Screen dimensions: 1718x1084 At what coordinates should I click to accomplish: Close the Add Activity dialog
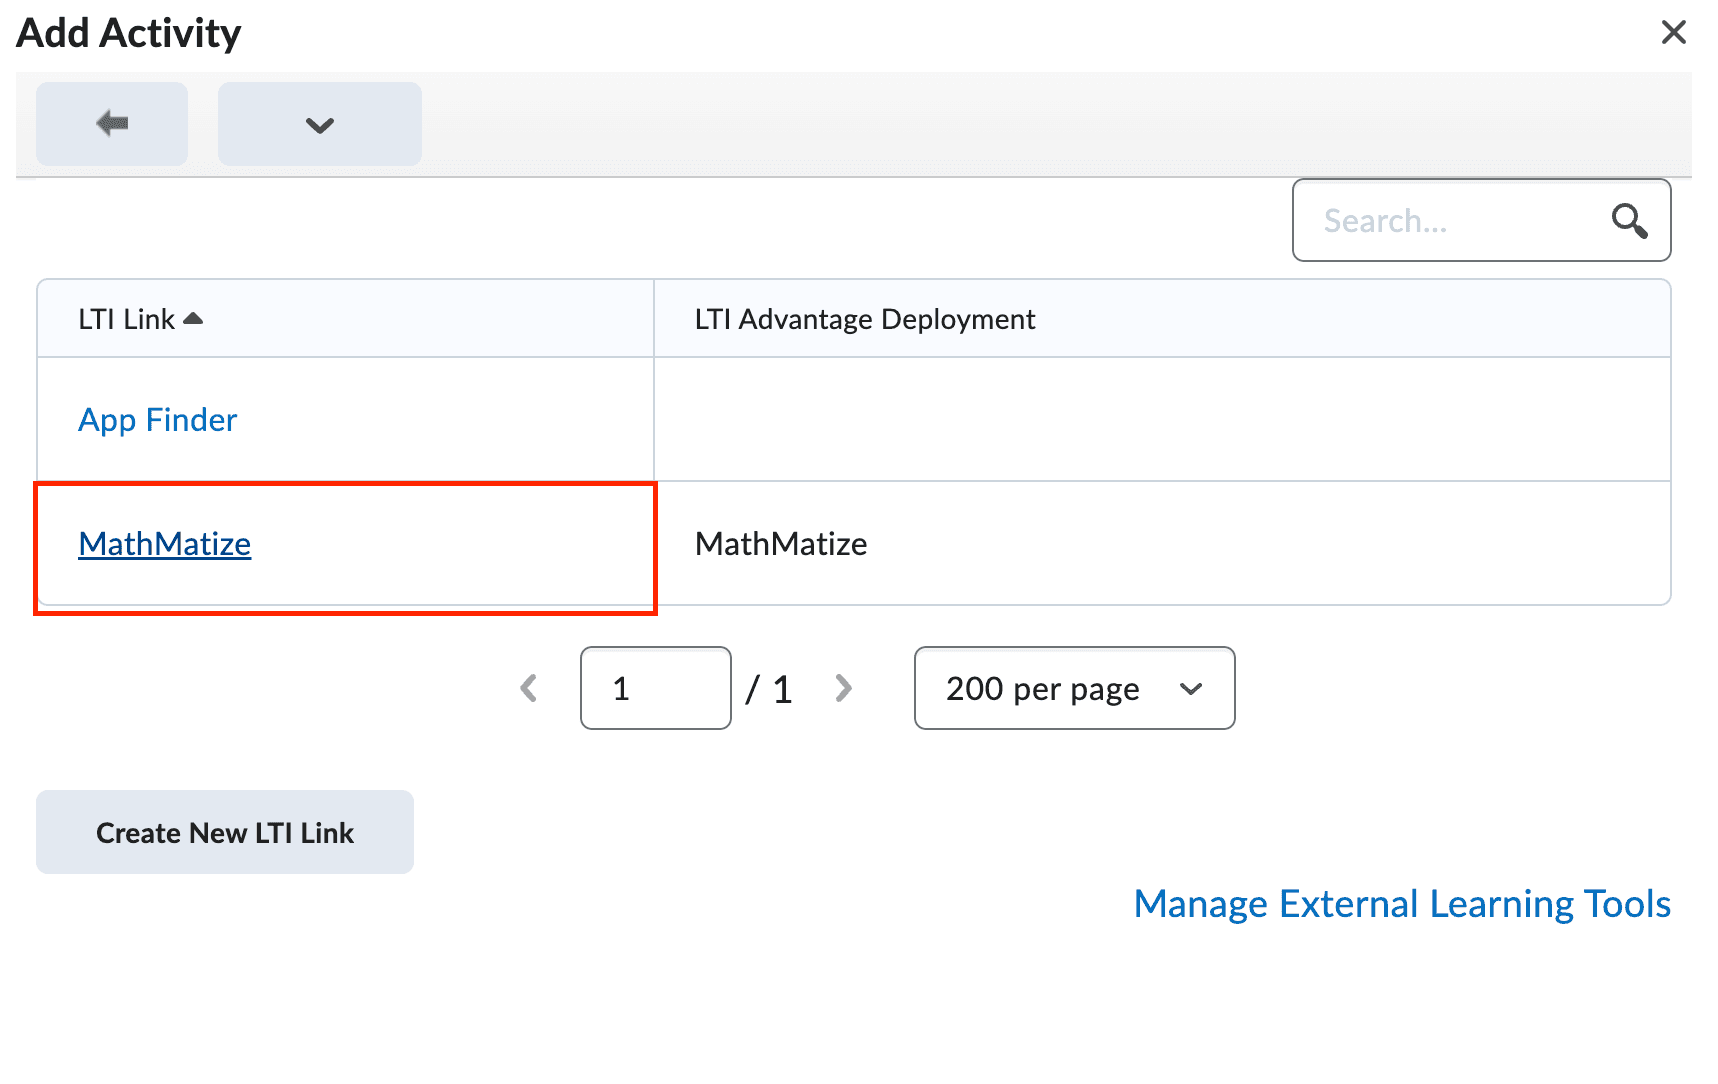(x=1673, y=32)
